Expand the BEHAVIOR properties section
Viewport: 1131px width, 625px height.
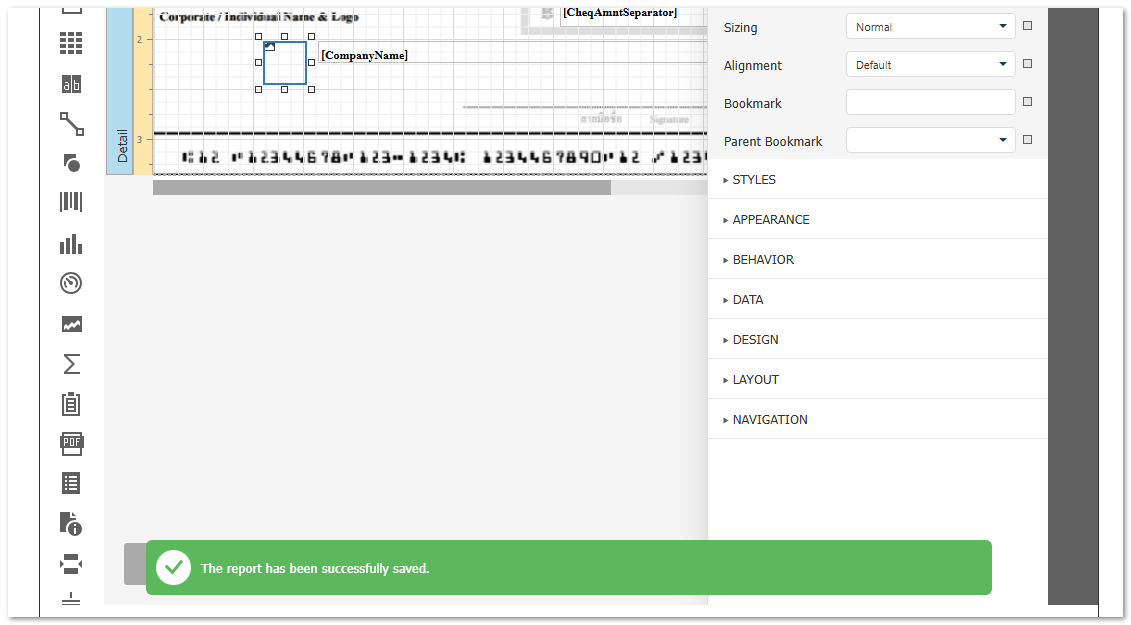pos(762,260)
